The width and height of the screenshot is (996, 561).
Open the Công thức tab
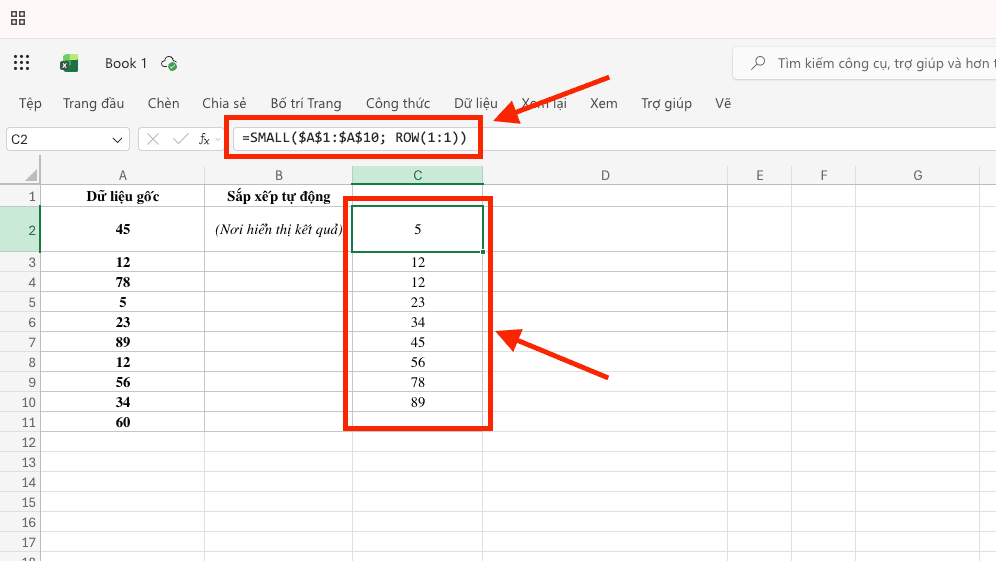coord(398,104)
